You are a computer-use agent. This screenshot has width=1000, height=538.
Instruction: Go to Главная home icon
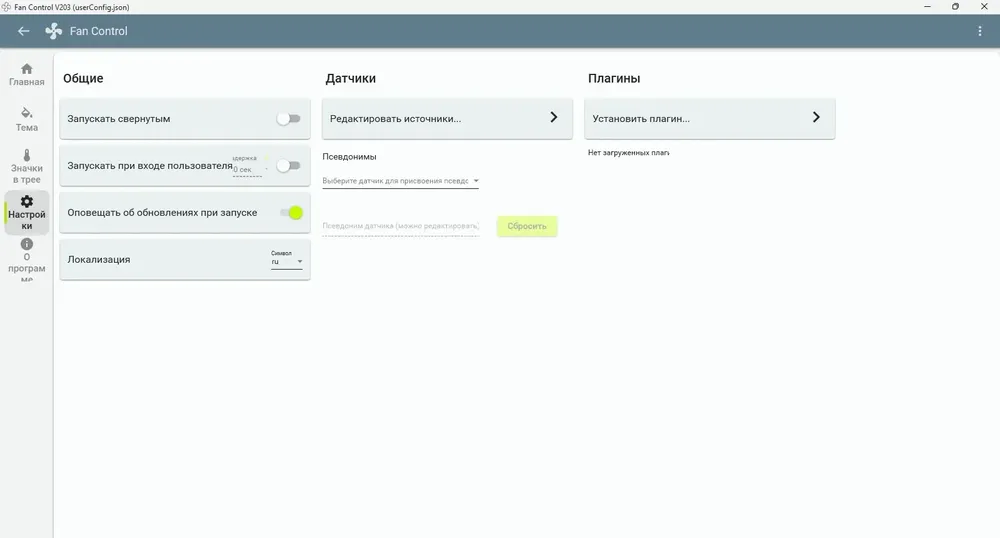coord(27,69)
